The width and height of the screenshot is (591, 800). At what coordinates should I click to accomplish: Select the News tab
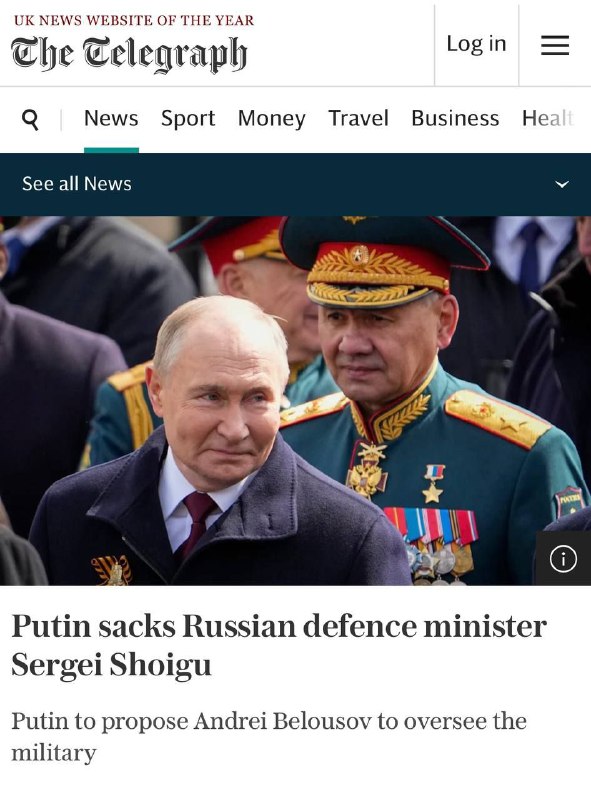coord(111,118)
